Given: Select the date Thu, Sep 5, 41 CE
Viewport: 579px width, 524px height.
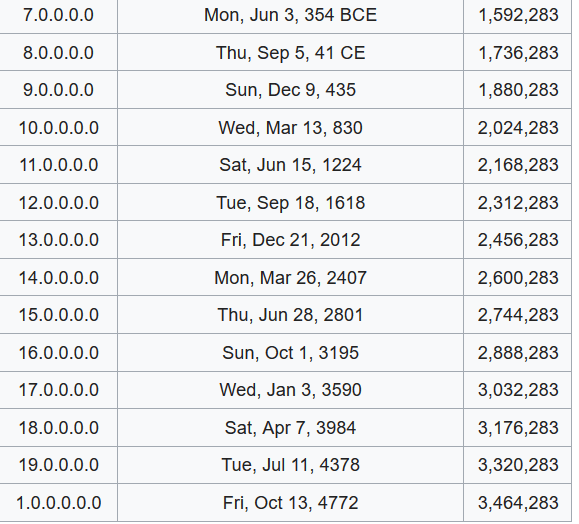Looking at the screenshot, I should (x=290, y=53).
